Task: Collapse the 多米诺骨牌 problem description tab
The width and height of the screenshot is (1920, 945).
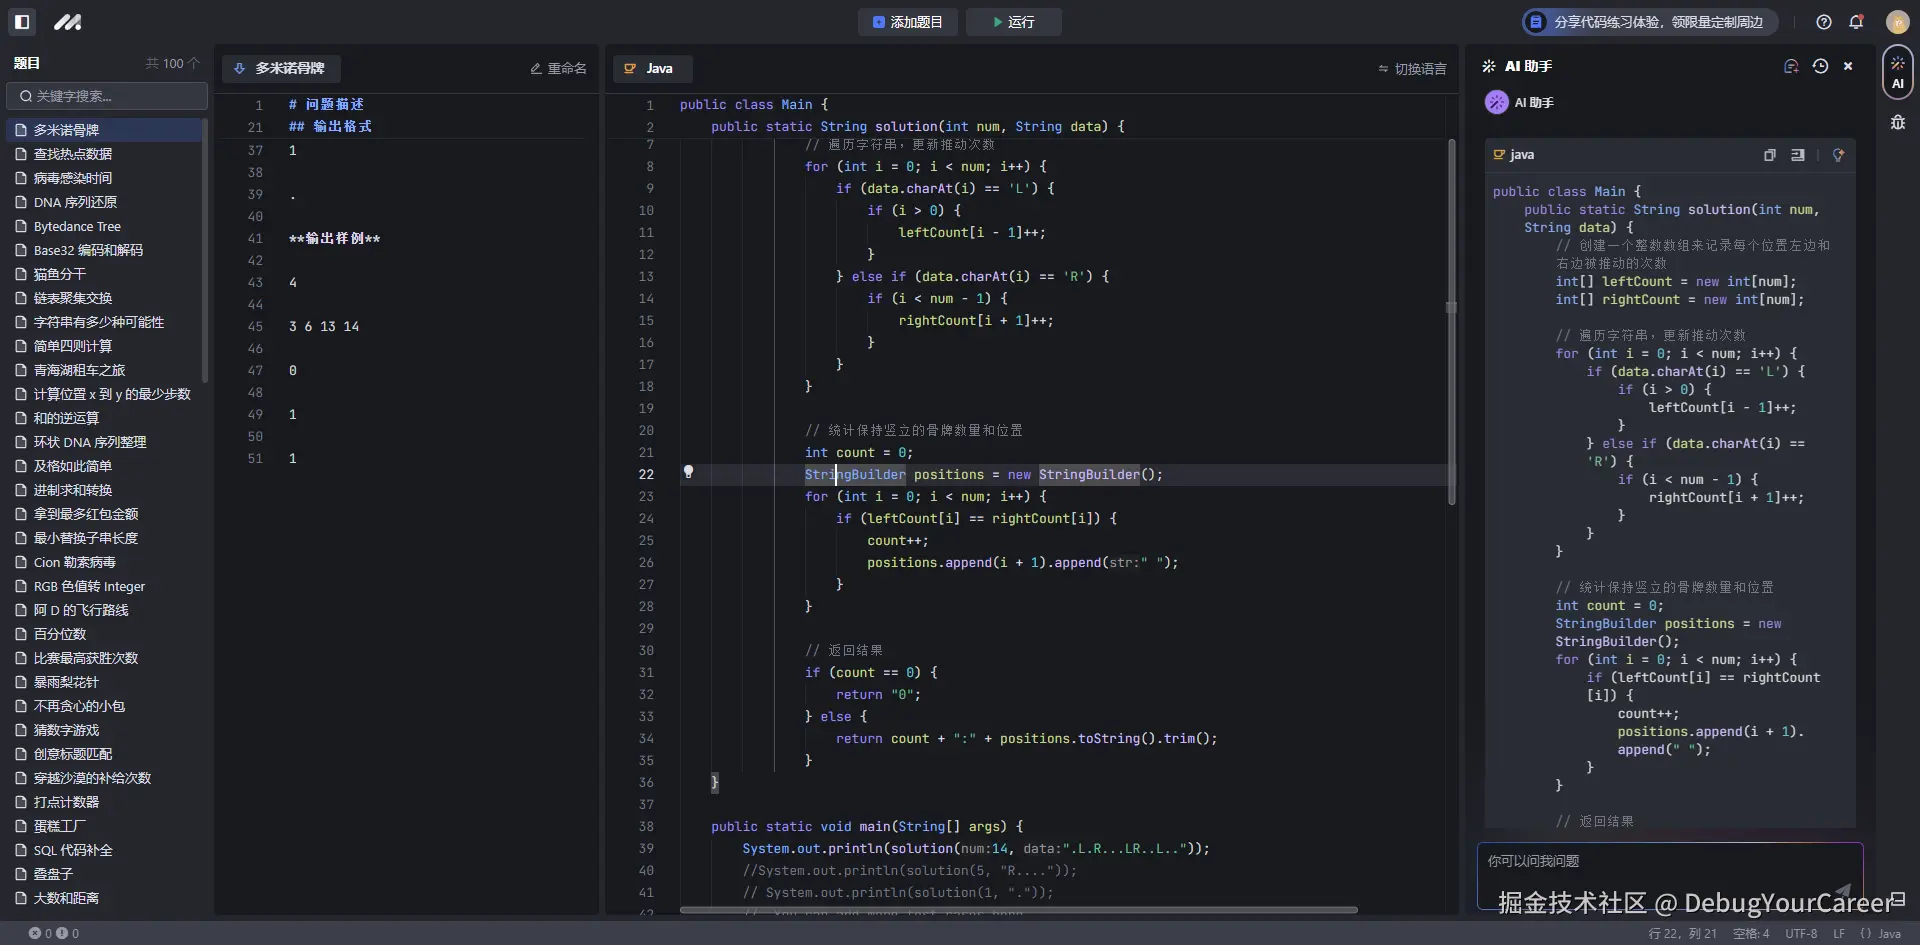Action: click(281, 68)
